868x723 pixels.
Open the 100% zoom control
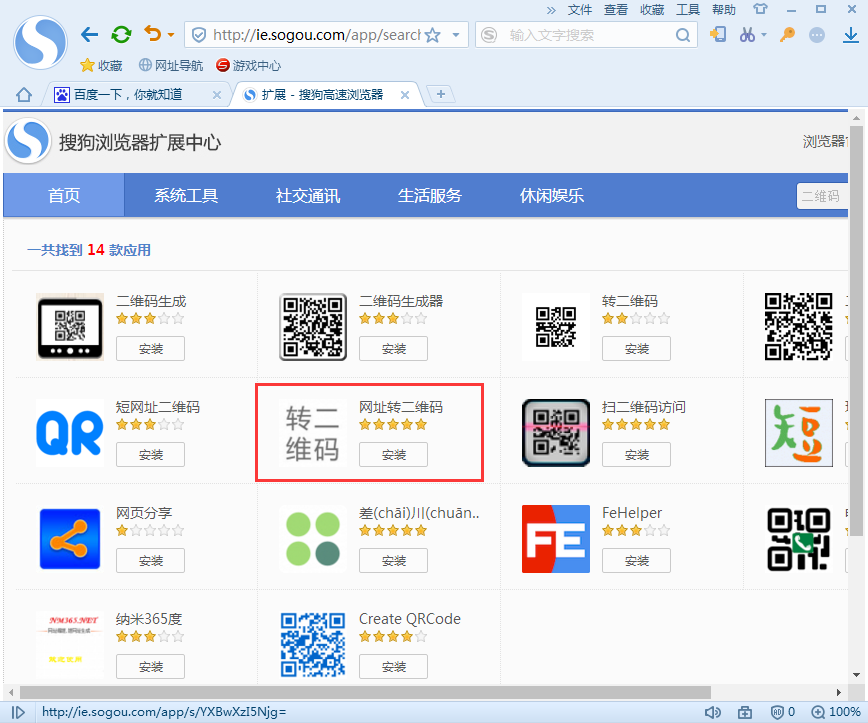tap(836, 712)
